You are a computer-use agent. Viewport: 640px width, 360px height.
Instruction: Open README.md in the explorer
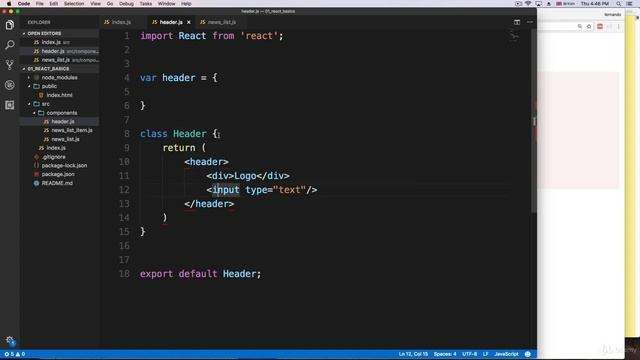point(57,183)
